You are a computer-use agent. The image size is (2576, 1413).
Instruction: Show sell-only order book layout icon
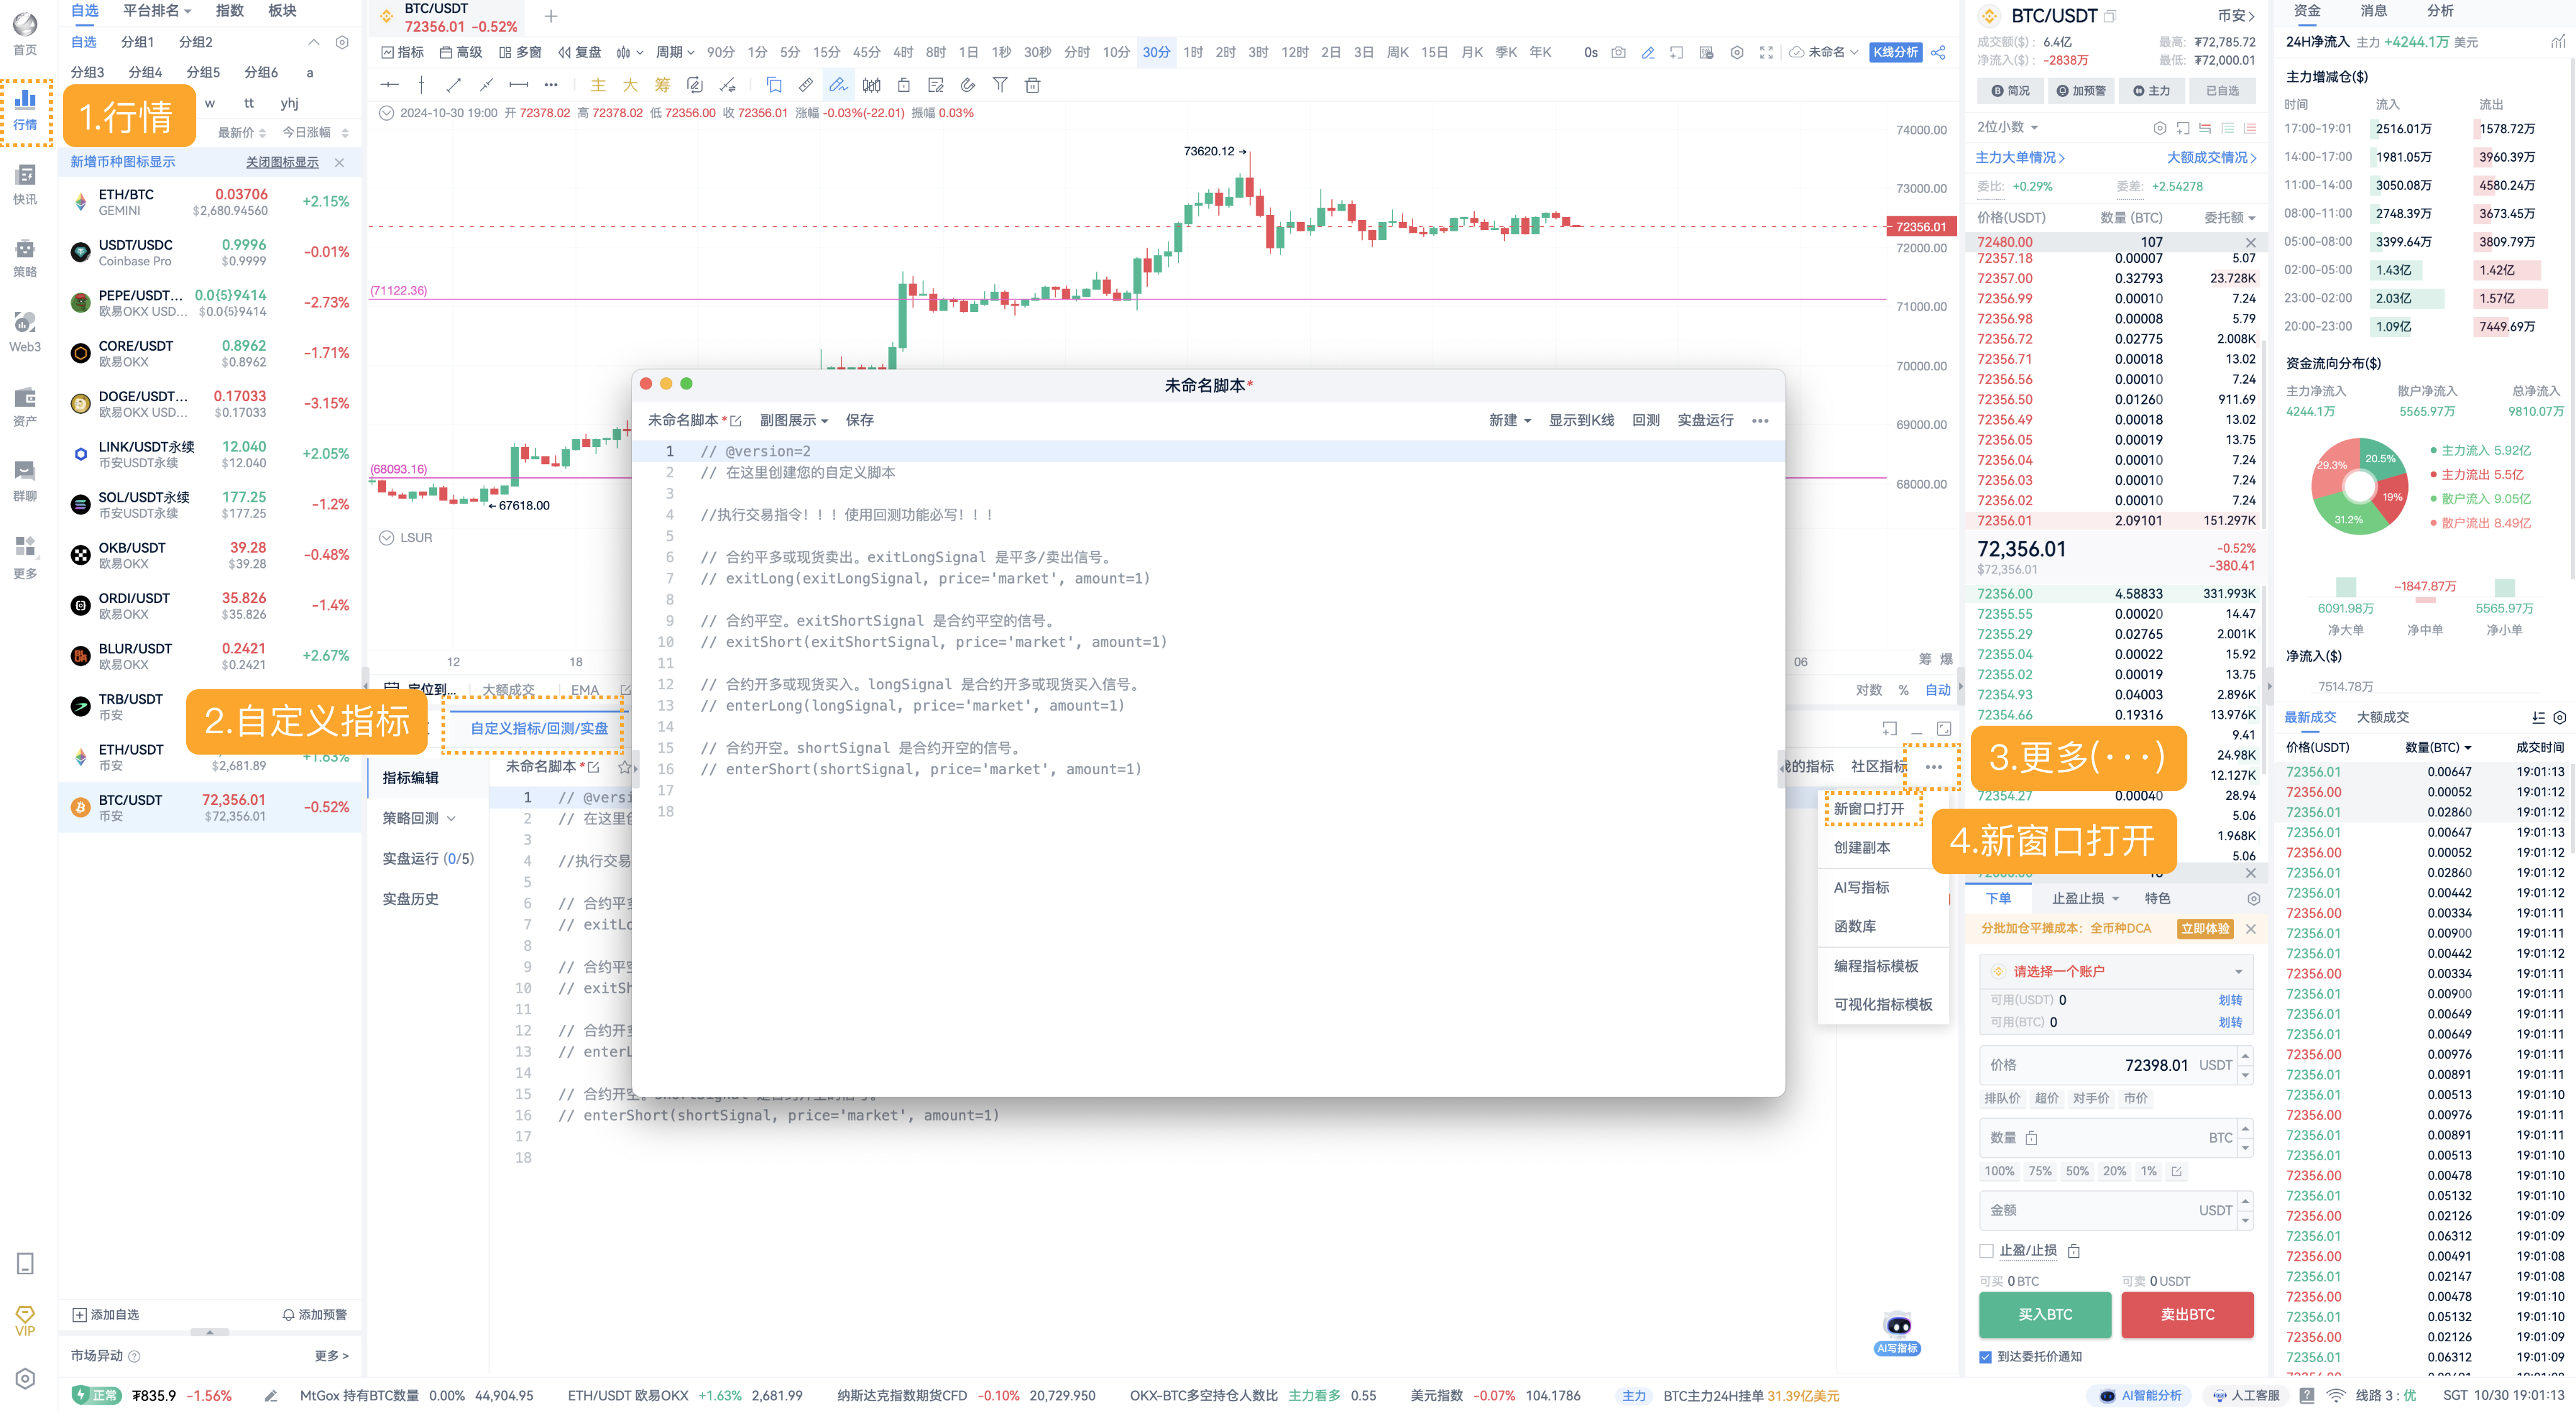tap(2250, 128)
